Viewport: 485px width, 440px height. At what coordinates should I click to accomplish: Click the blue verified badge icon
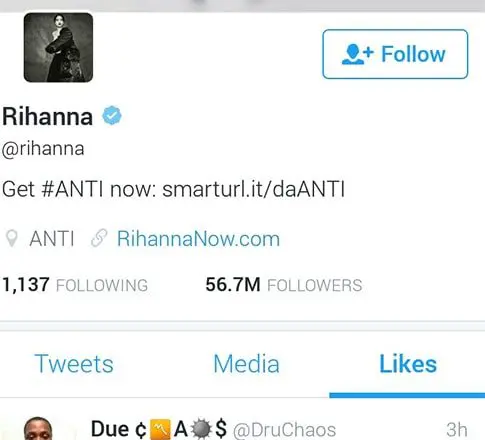coord(112,116)
